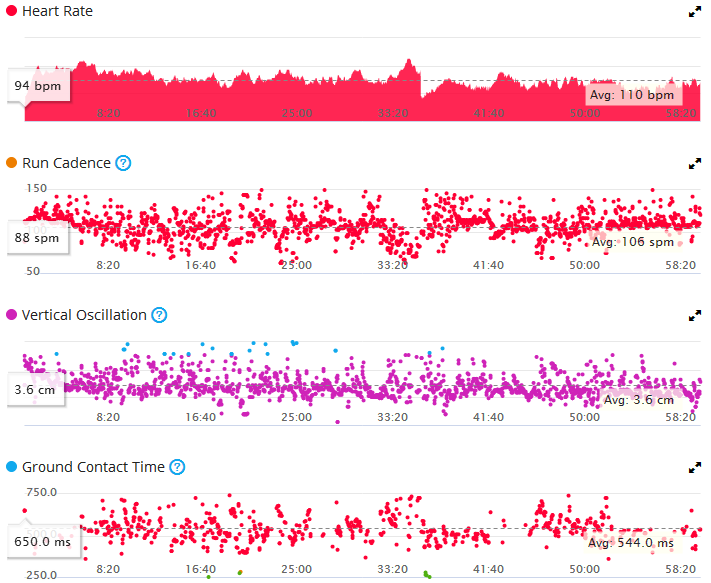Click the 94 bpm tooltip on heart rate chart

(39, 86)
